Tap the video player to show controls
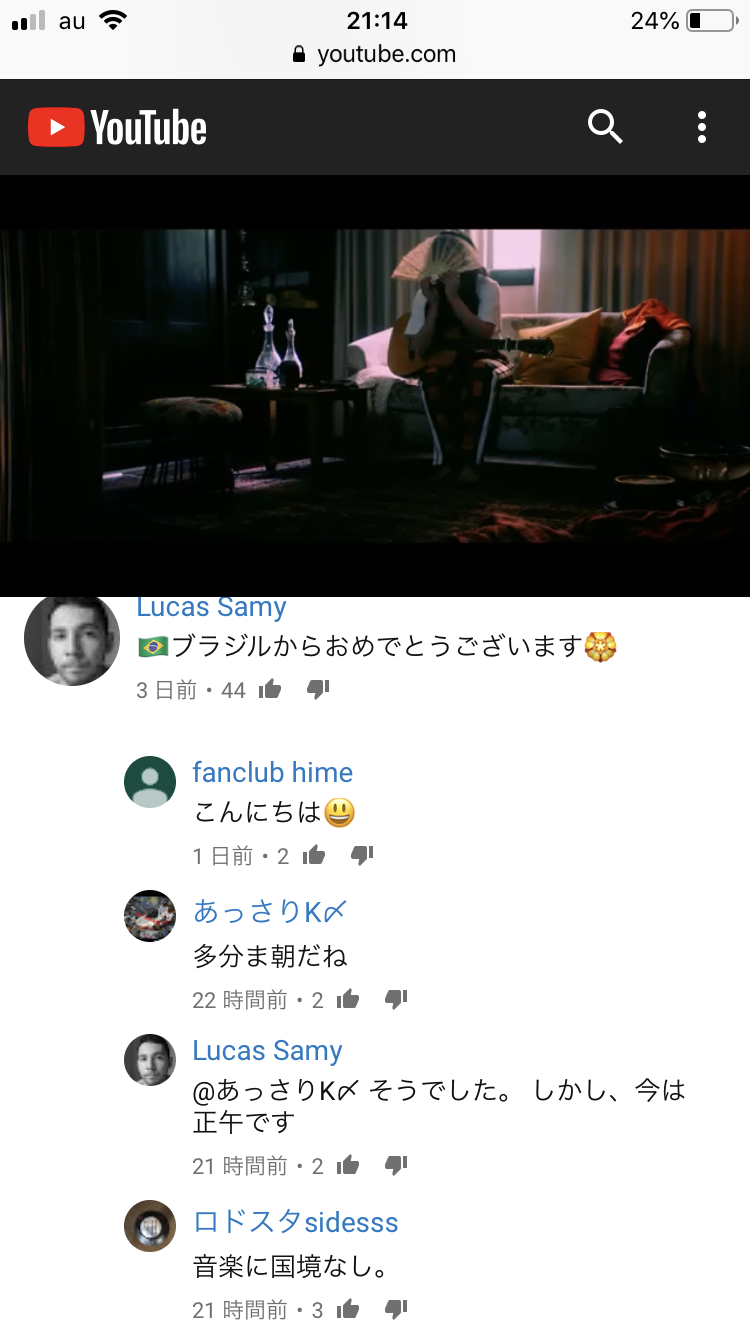The width and height of the screenshot is (750, 1334). tap(375, 386)
